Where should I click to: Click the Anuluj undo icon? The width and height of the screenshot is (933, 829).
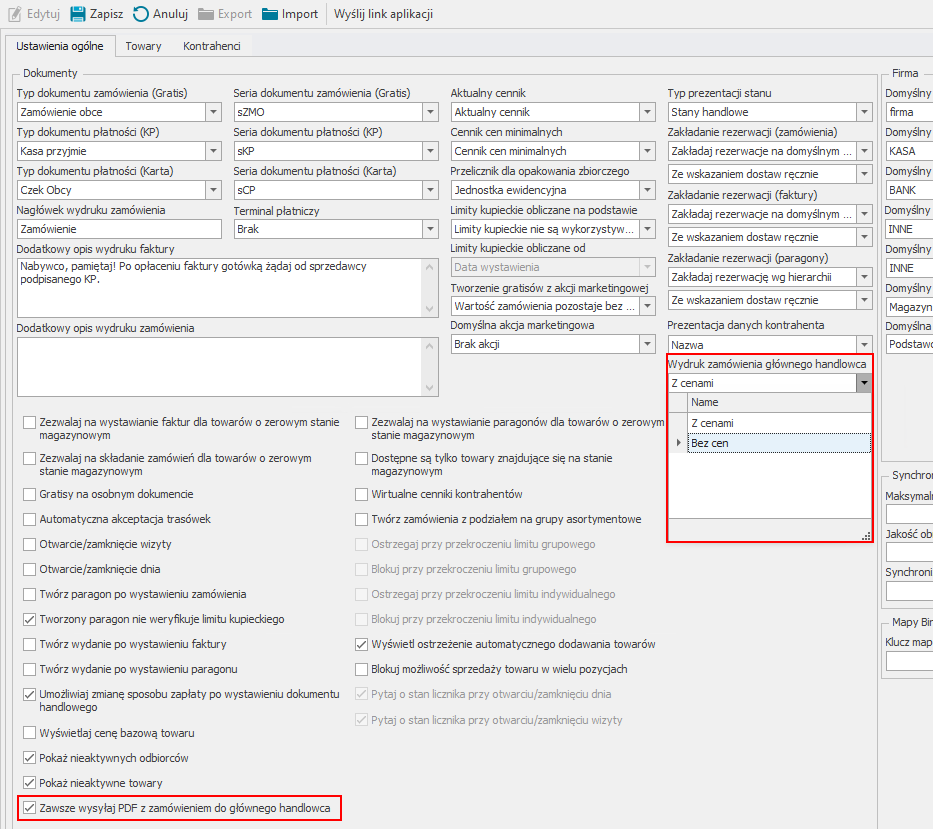(141, 14)
